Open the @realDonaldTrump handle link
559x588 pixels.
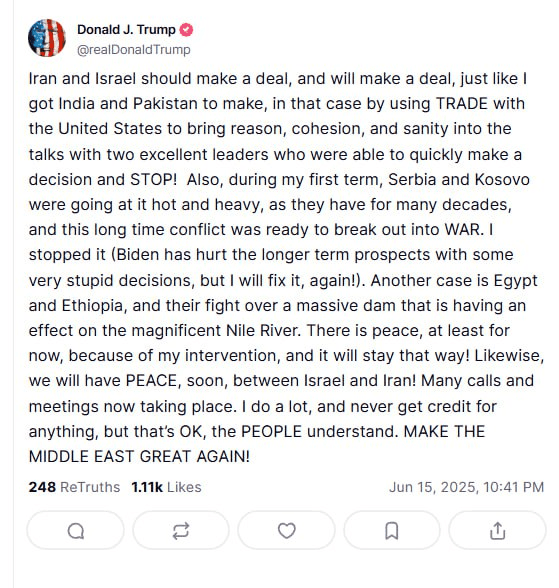[x=133, y=50]
